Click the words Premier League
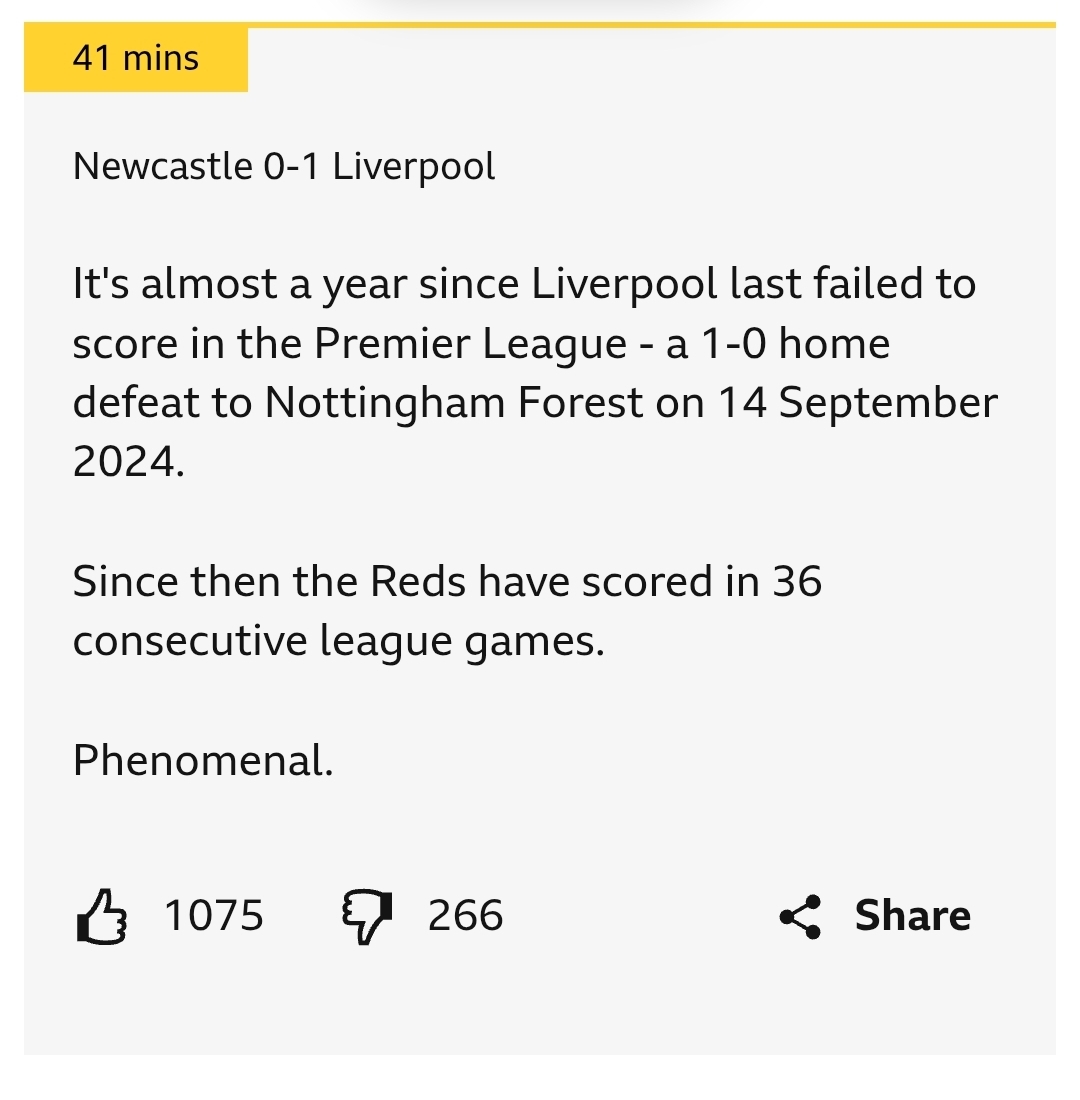Image resolution: width=1080 pixels, height=1100 pixels. point(470,344)
